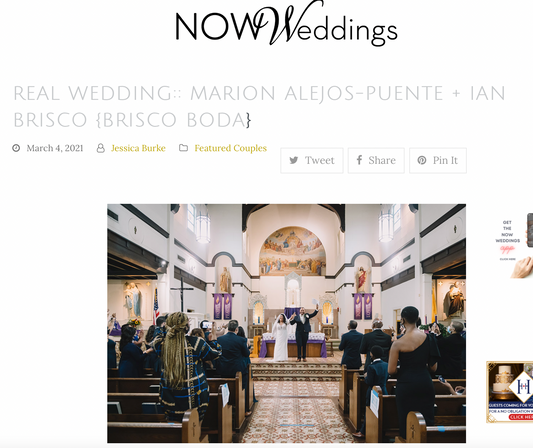This screenshot has width=533, height=448.
Task: Share the post via Tweet button
Action: point(312,160)
